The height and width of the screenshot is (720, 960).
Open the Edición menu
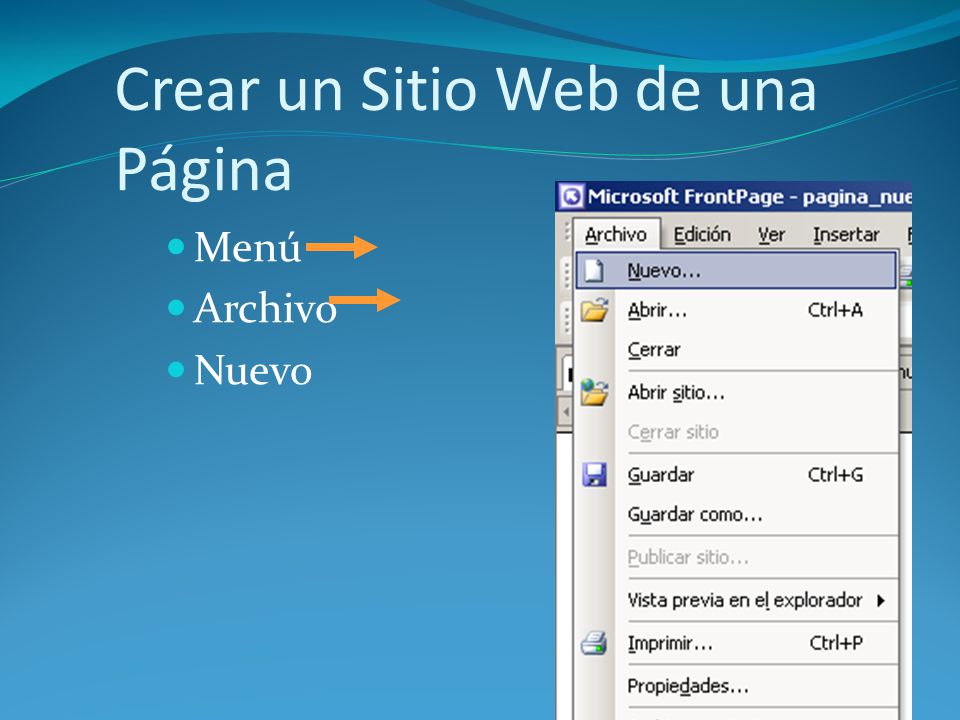(702, 234)
